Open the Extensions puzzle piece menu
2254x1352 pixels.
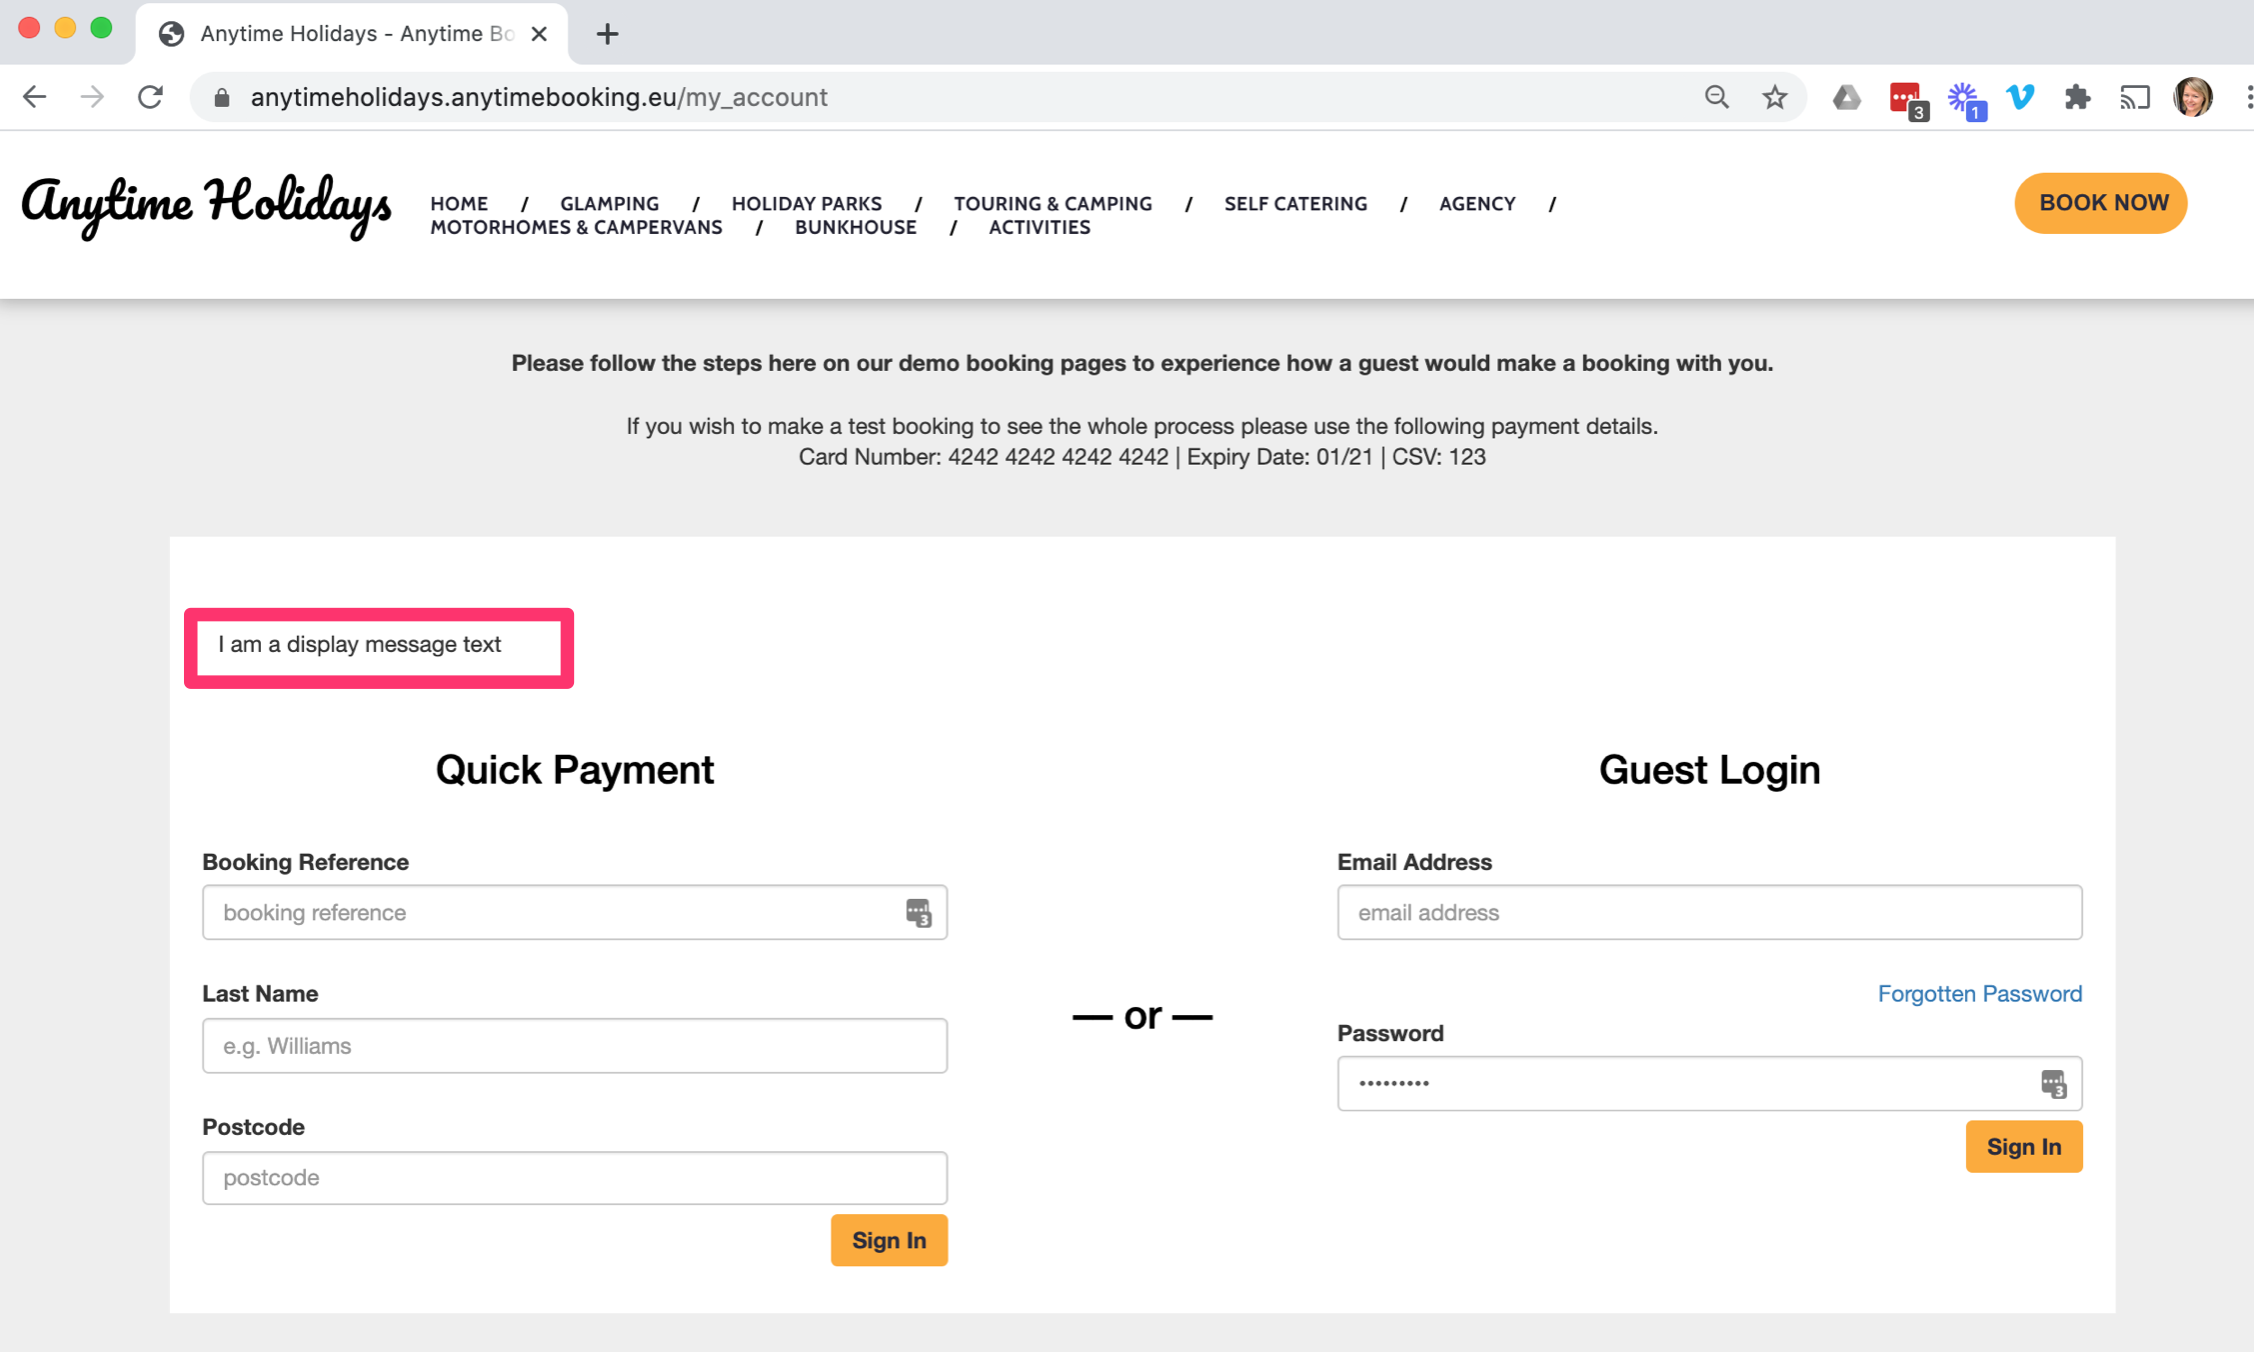tap(2077, 97)
